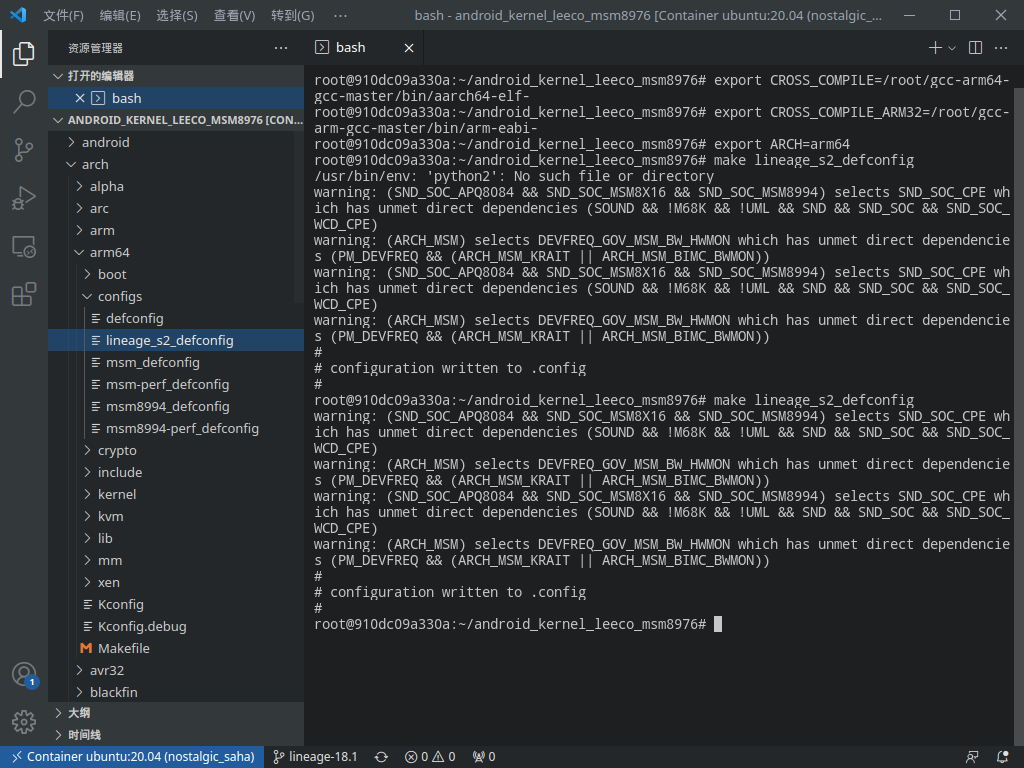
Task: Click errors and warnings count in status bar
Action: [x=429, y=757]
